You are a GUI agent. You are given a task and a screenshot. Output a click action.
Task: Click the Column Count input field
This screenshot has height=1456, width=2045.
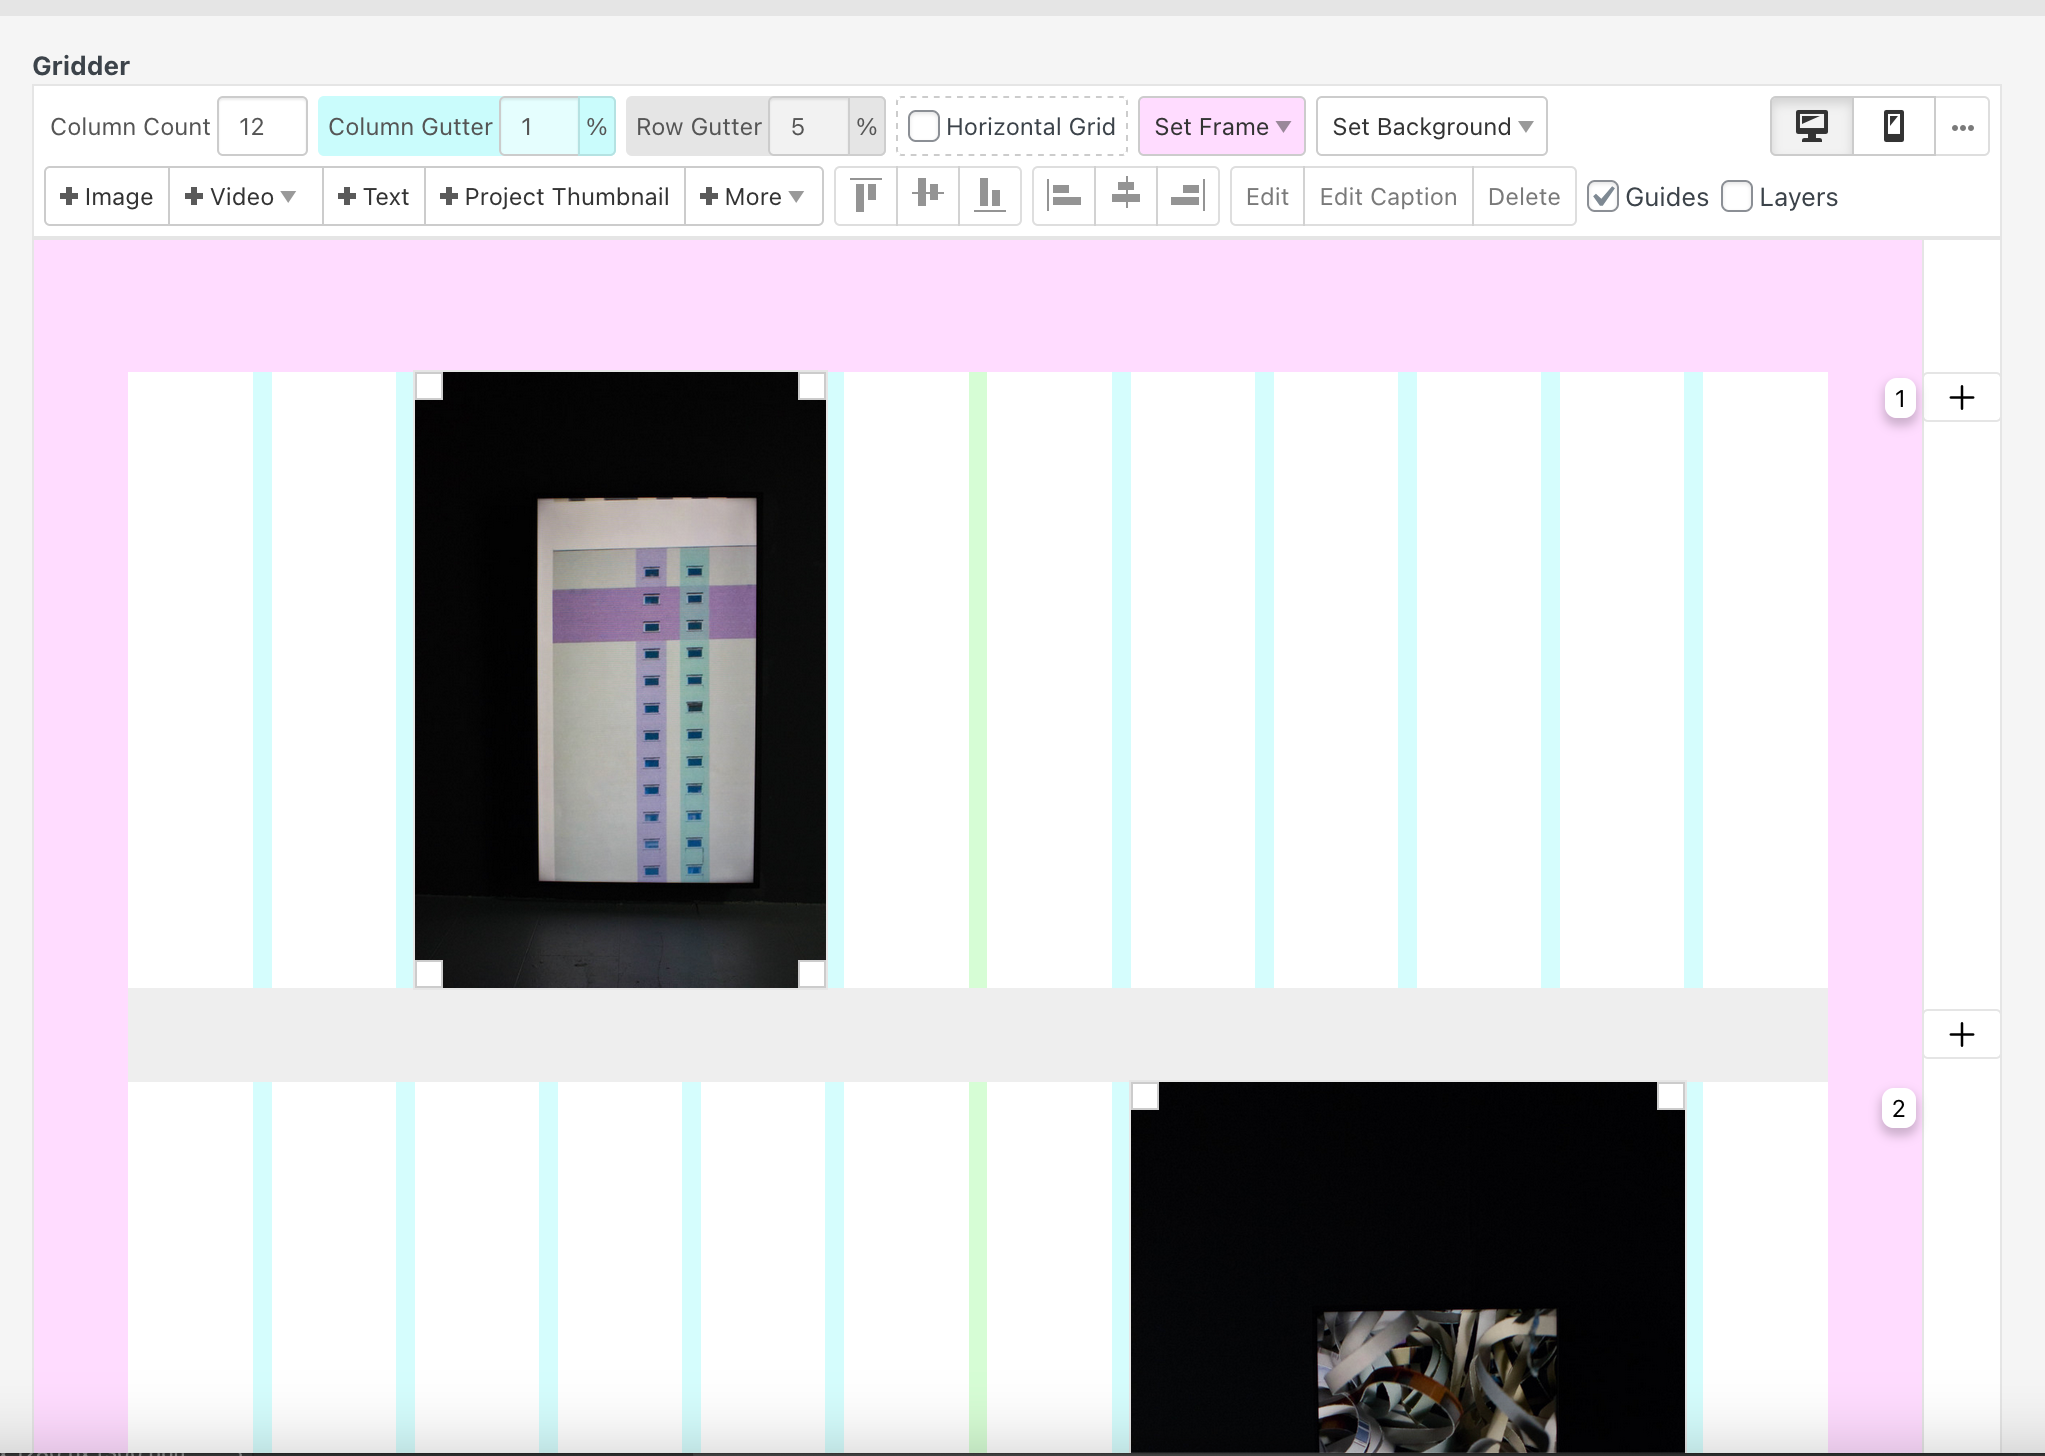coord(261,127)
